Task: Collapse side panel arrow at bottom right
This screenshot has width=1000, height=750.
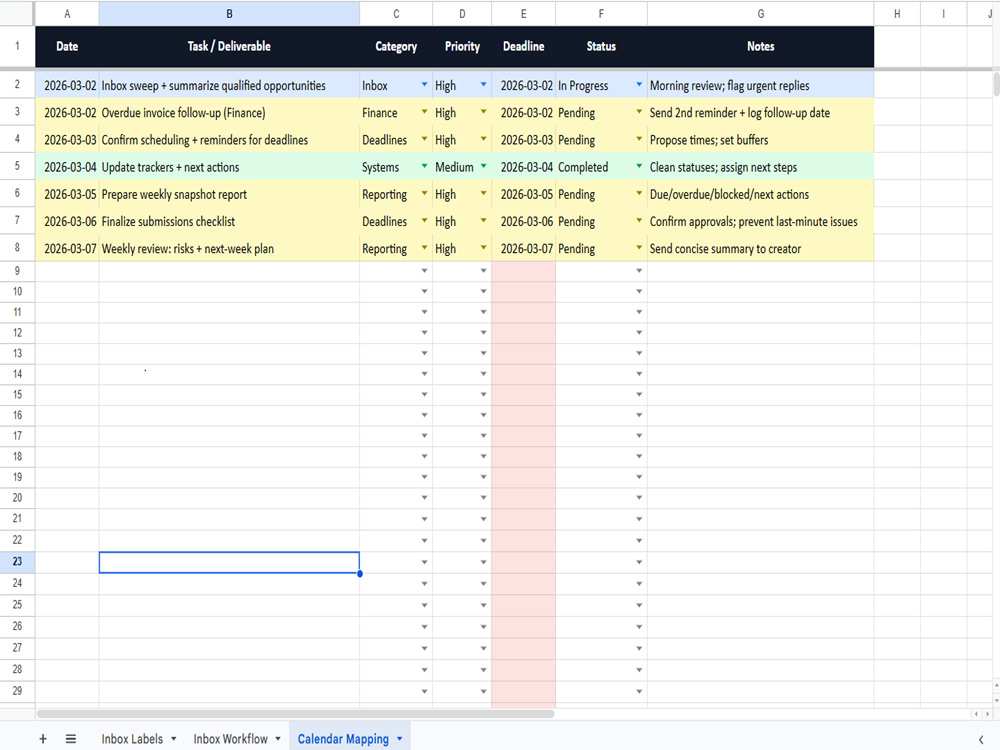Action: [x=981, y=739]
